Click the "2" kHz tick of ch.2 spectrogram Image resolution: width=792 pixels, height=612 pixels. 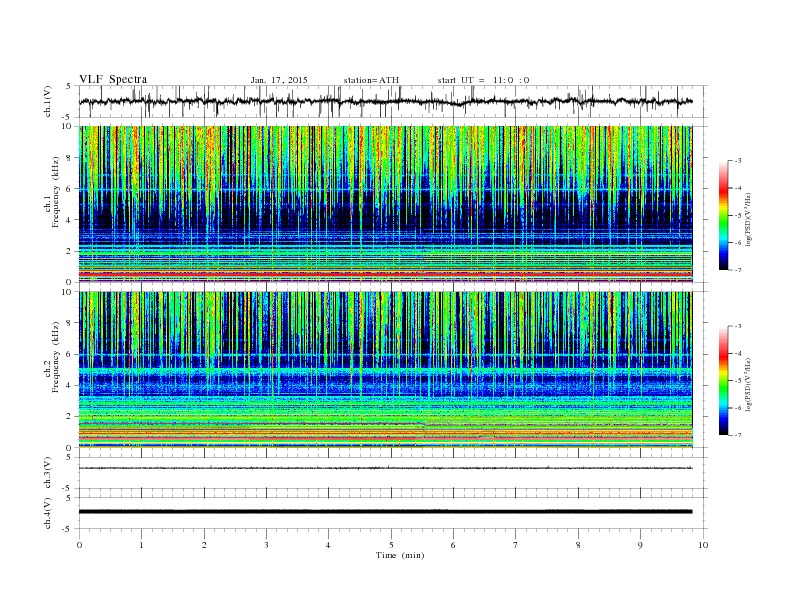(69, 417)
